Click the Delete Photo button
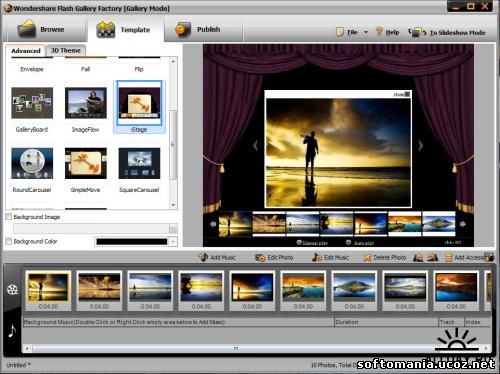500x374 pixels. point(384,257)
